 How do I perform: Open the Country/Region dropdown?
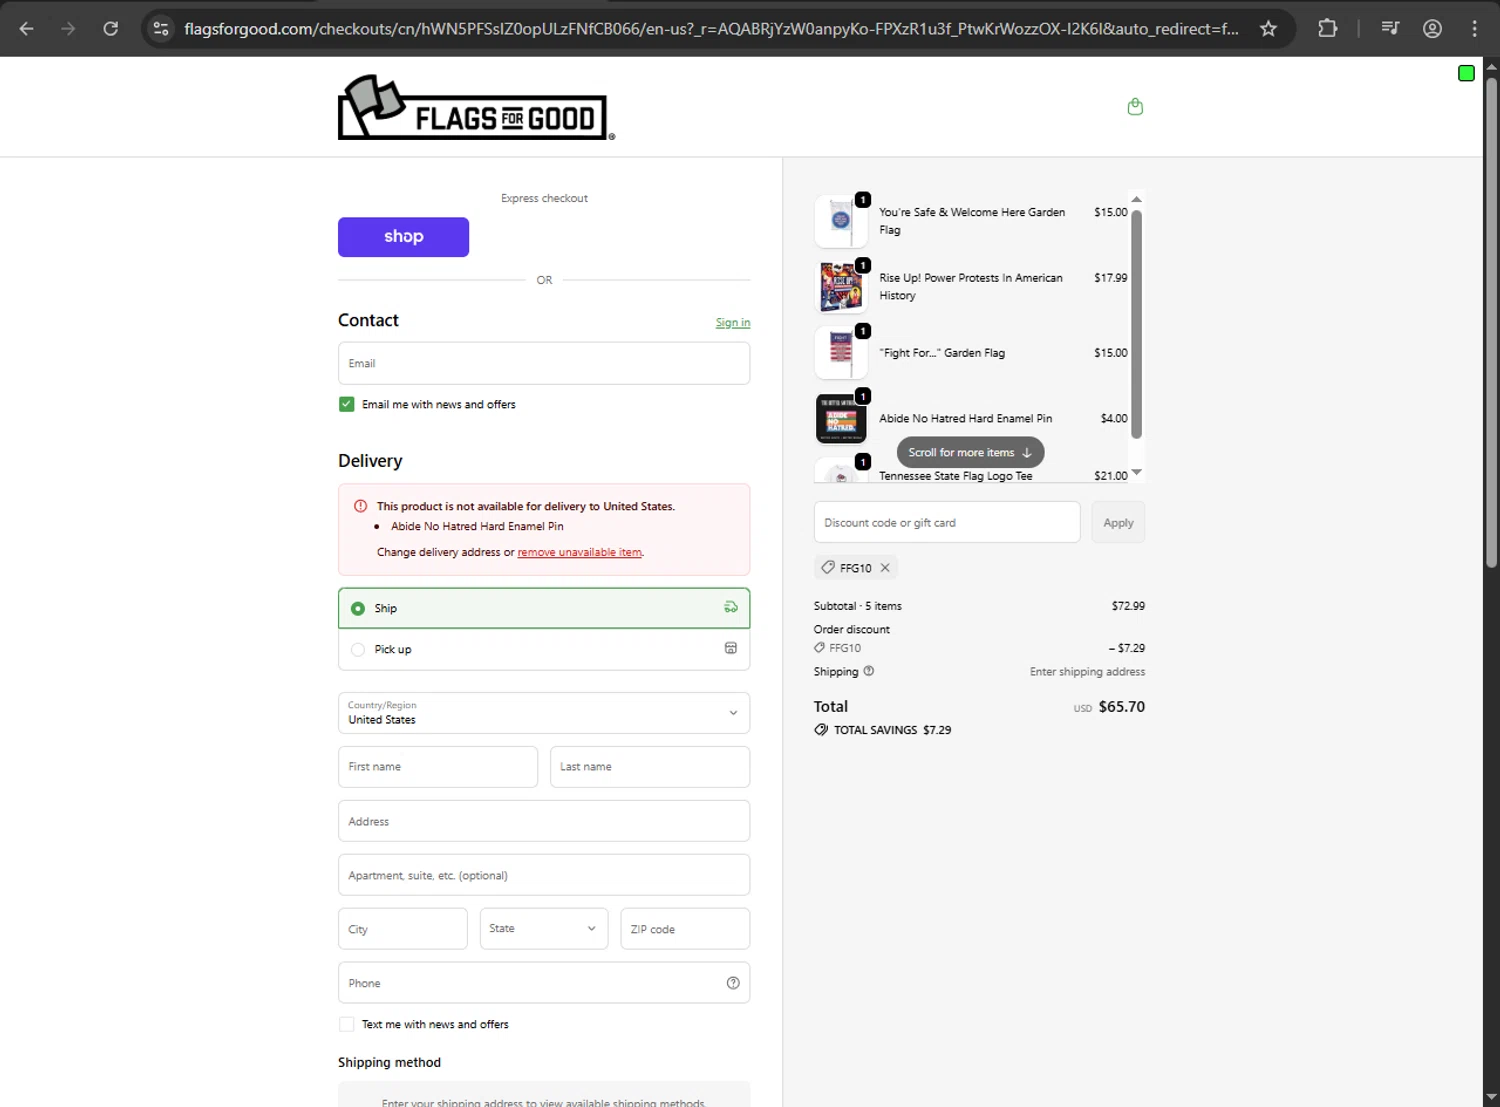tap(544, 713)
